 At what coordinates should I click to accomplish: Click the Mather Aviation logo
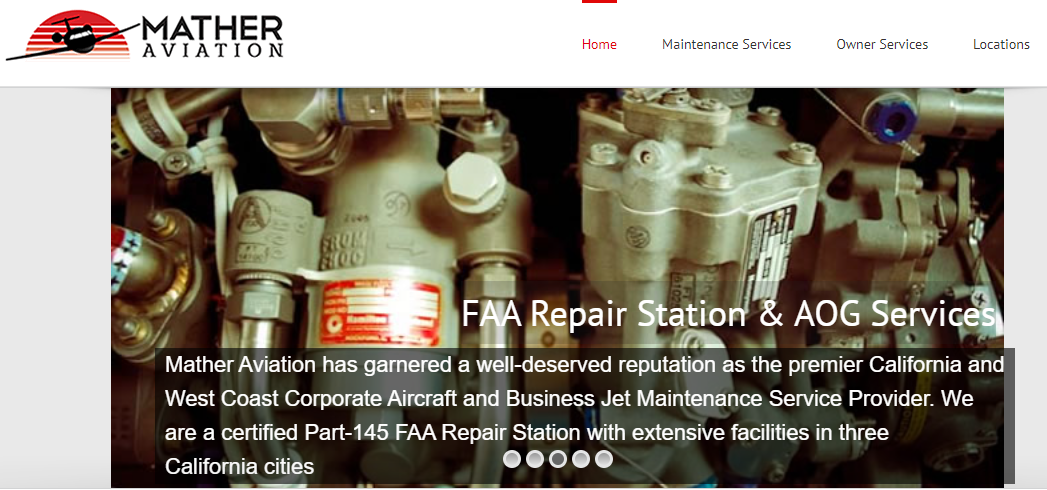145,35
